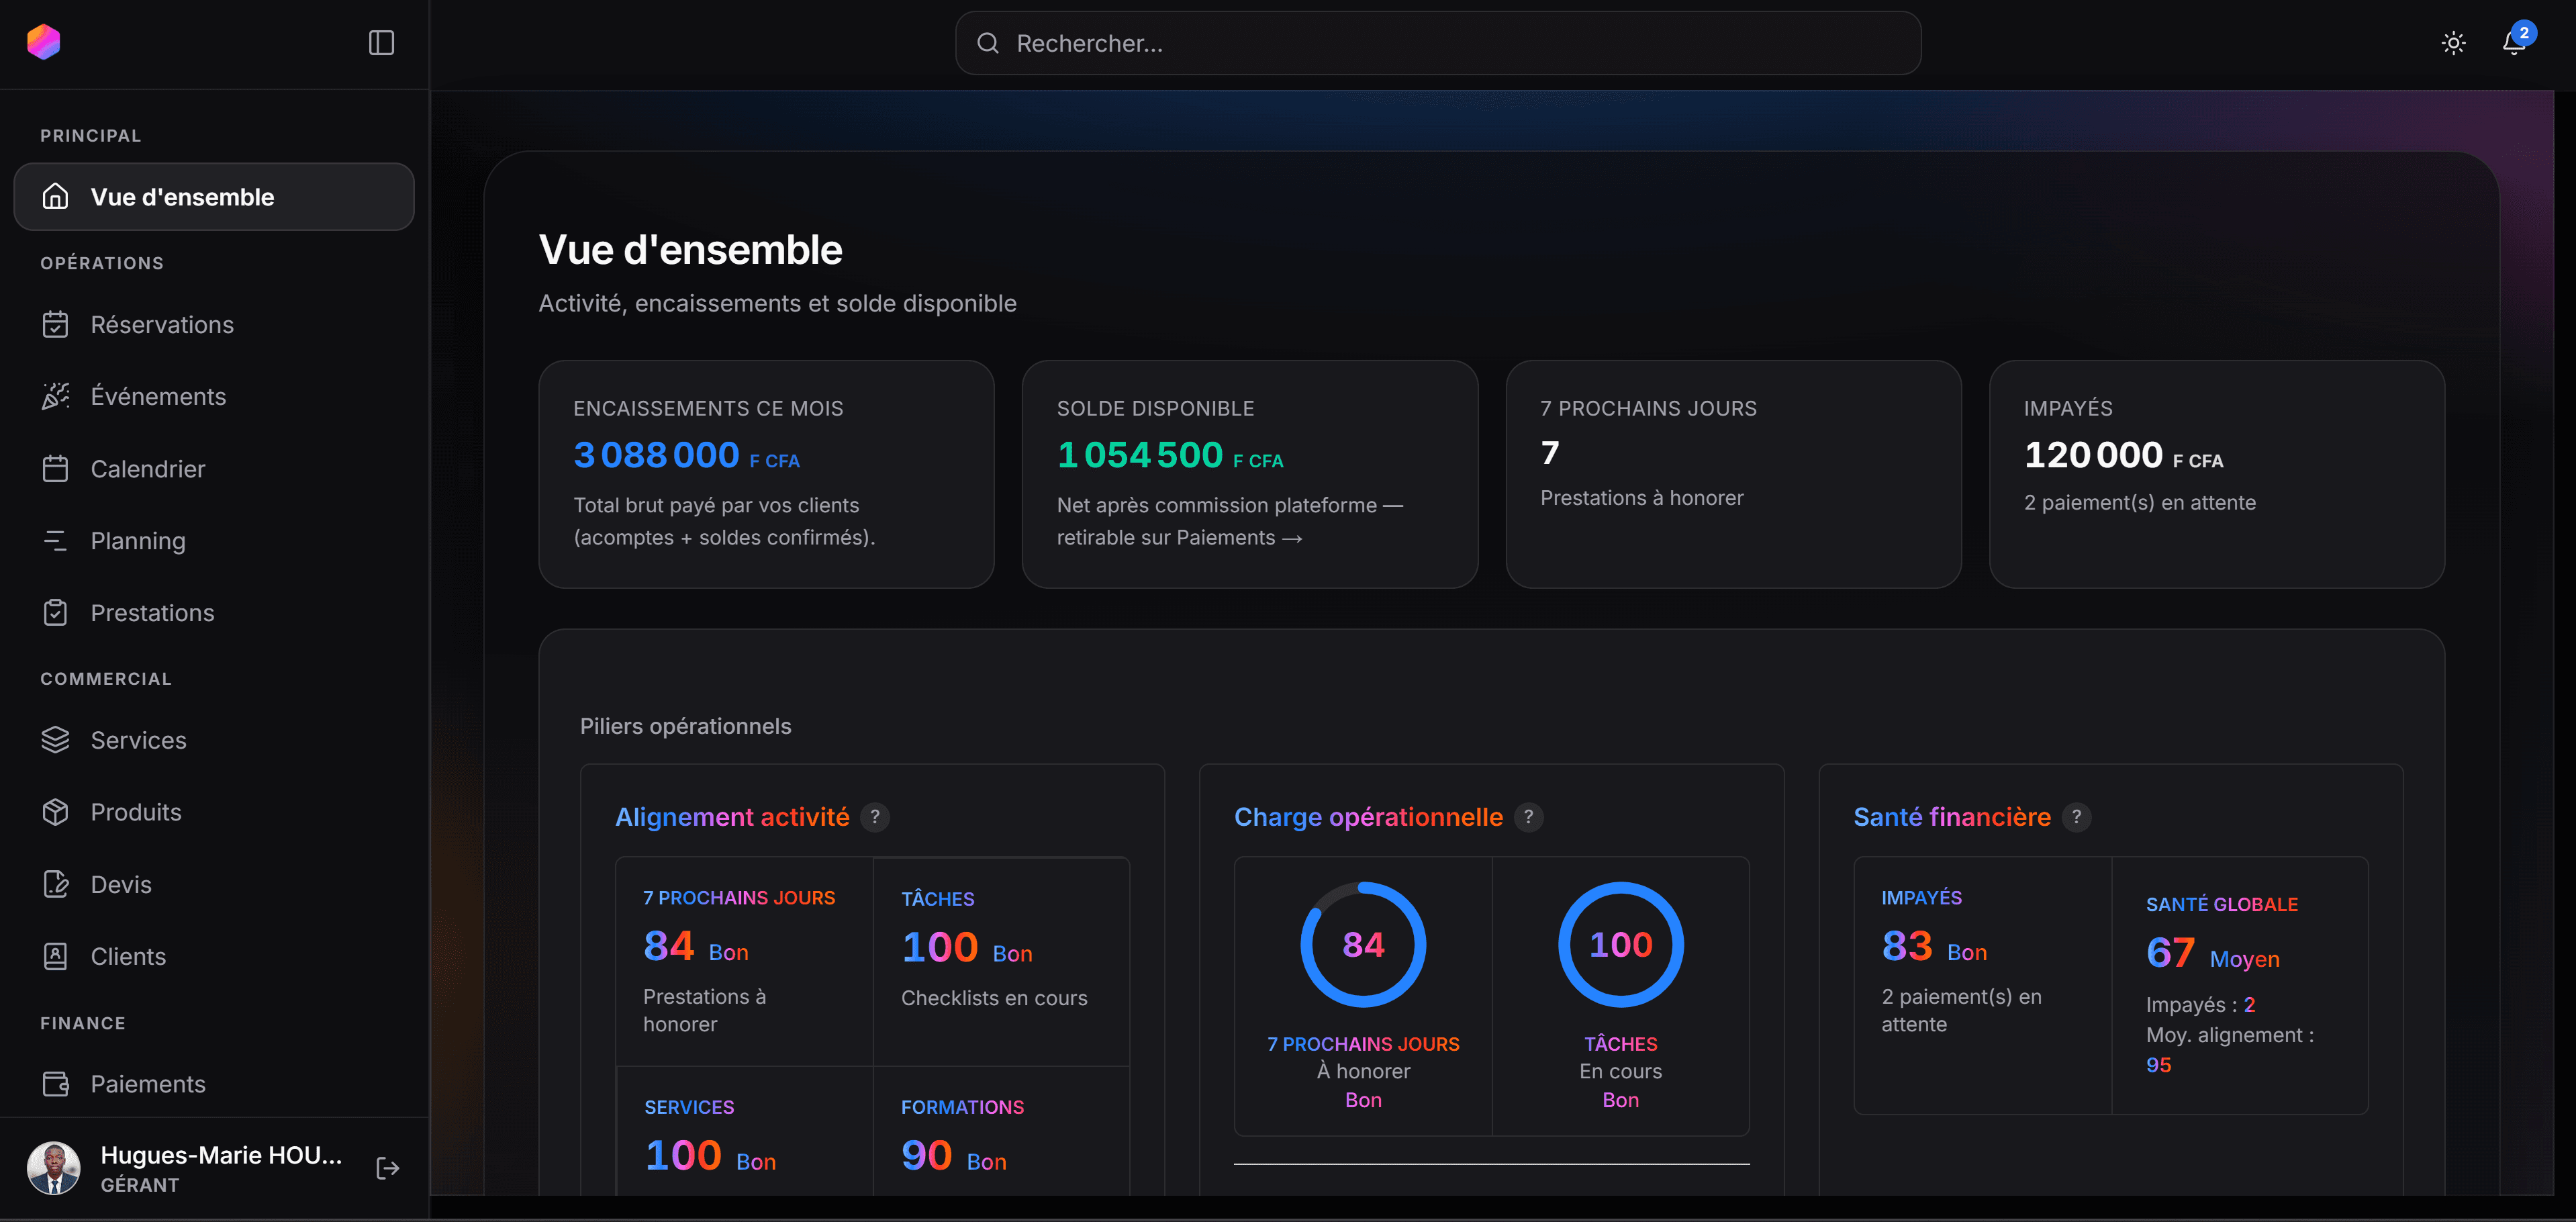Viewport: 2576px width, 1222px height.
Task: Open the Vue d'ensemble menu item
Action: click(214, 197)
